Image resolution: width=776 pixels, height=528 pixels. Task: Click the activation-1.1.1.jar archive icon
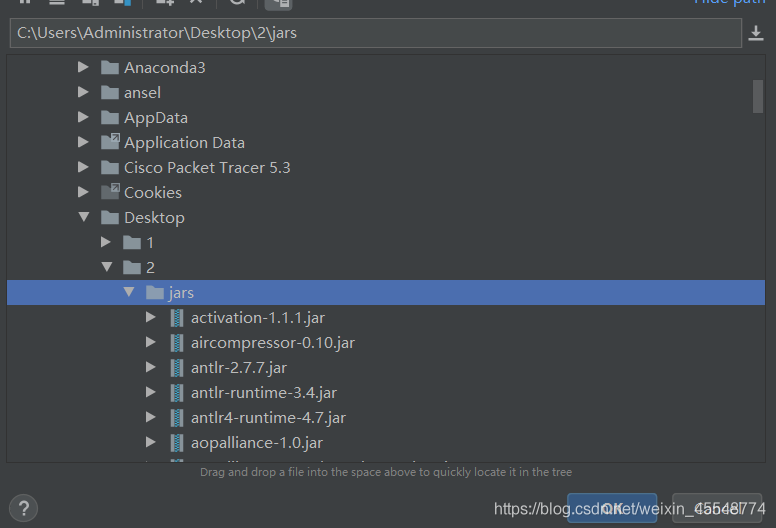[177, 318]
